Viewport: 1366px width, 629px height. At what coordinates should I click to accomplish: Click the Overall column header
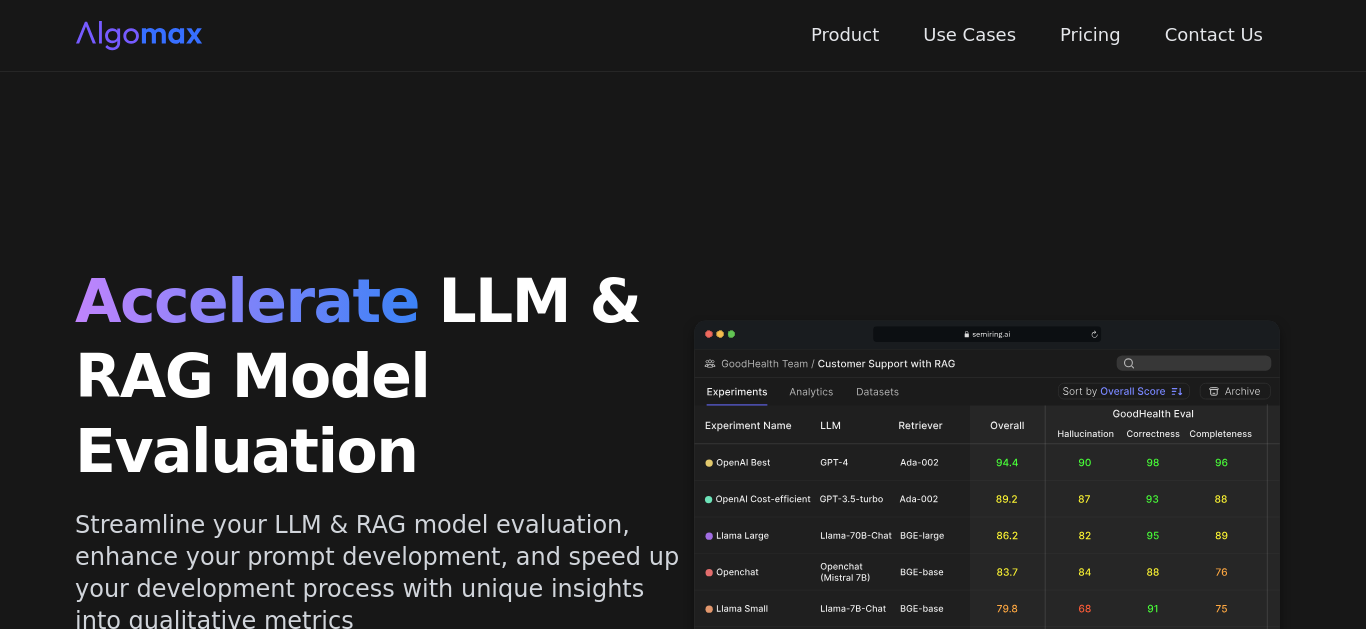pyautogui.click(x=1007, y=426)
